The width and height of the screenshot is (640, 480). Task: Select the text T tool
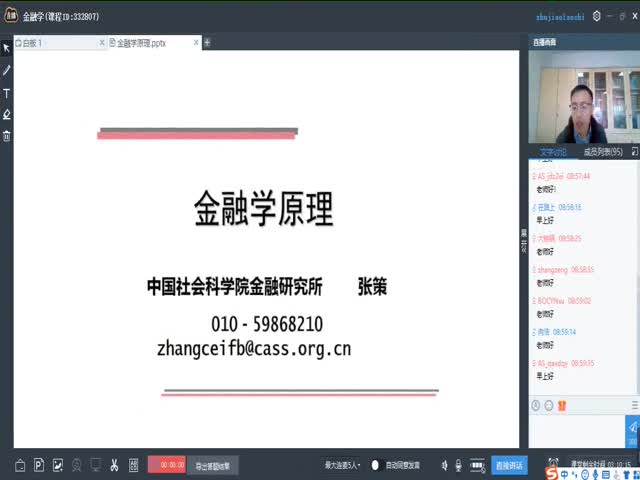point(7,94)
